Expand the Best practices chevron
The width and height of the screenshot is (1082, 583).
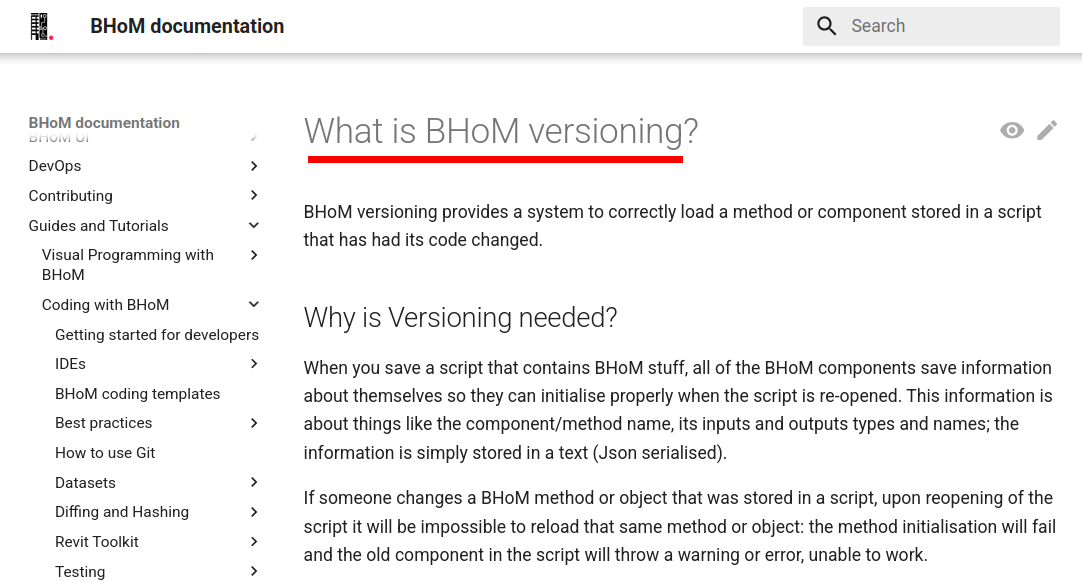(x=254, y=423)
